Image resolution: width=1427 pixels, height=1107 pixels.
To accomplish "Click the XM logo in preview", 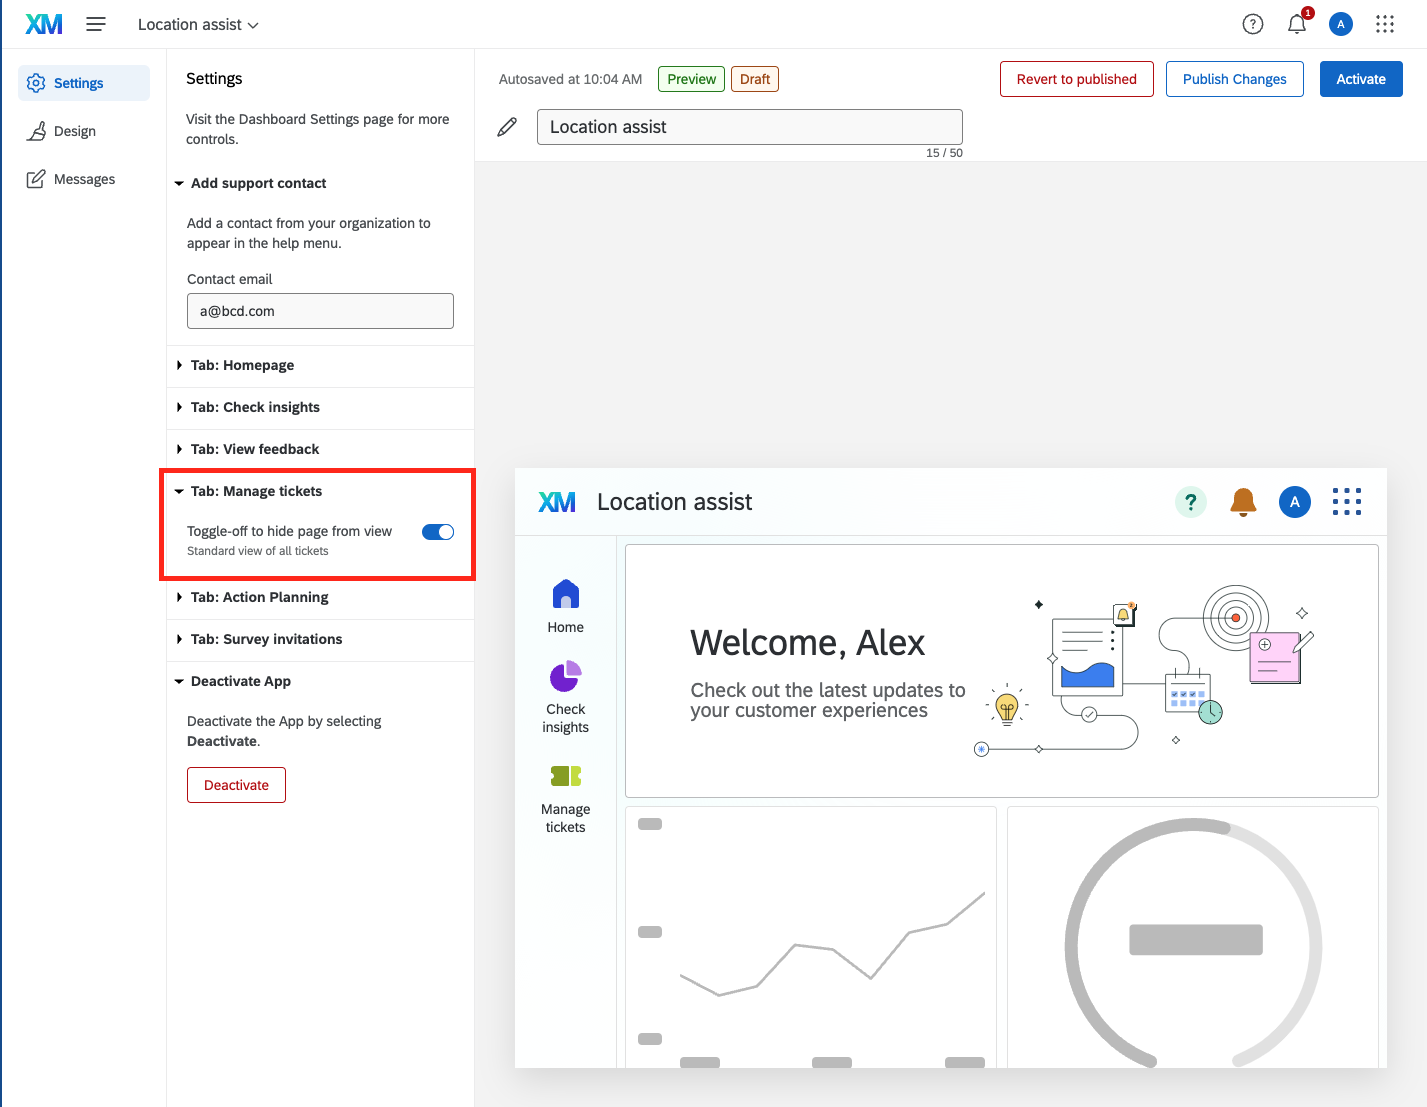I will click(x=557, y=502).
